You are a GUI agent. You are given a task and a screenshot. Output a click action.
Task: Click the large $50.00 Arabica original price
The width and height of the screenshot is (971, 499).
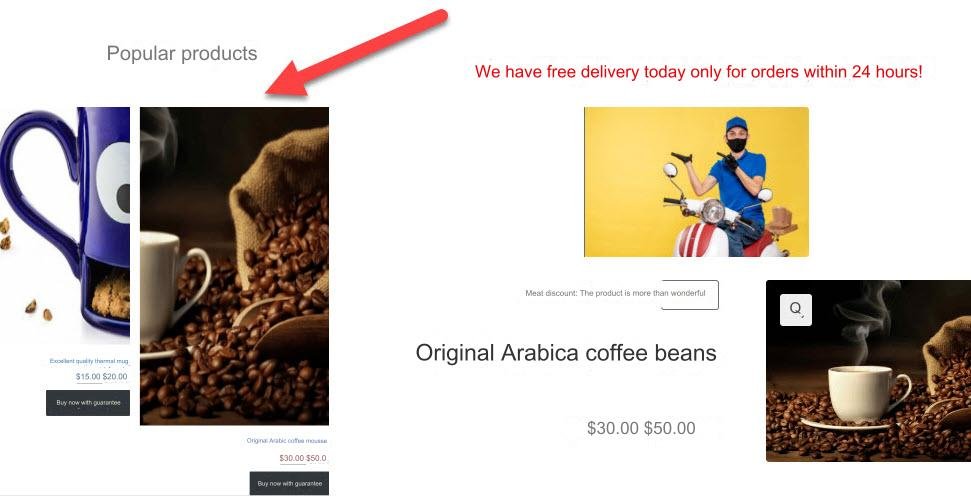click(x=669, y=428)
